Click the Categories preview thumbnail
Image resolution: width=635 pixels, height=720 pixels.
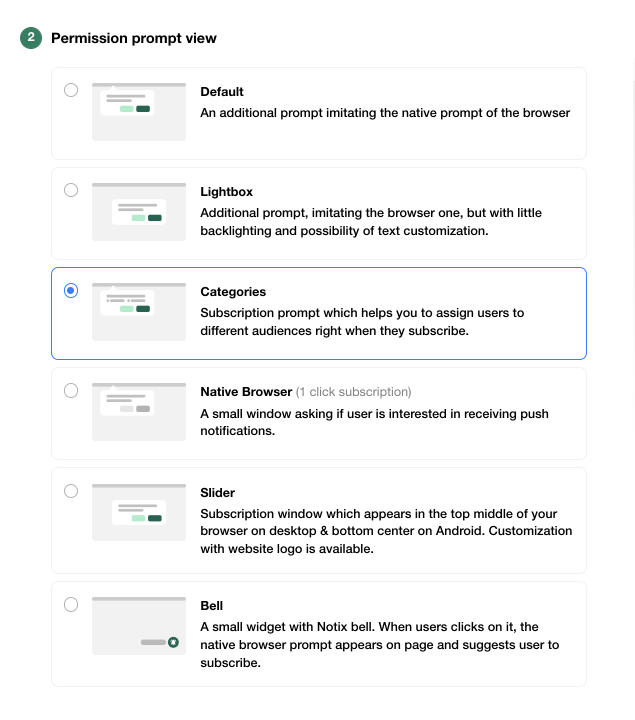[x=139, y=312]
